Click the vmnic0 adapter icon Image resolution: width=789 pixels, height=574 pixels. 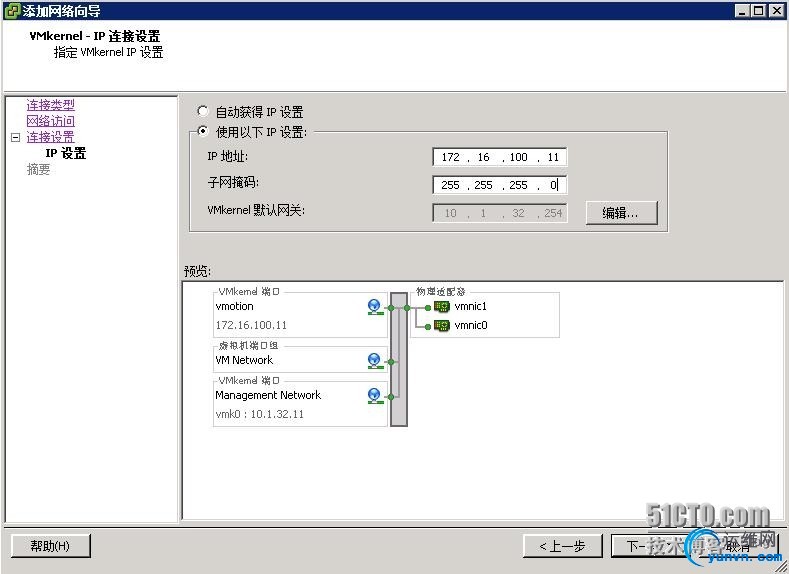[x=441, y=325]
